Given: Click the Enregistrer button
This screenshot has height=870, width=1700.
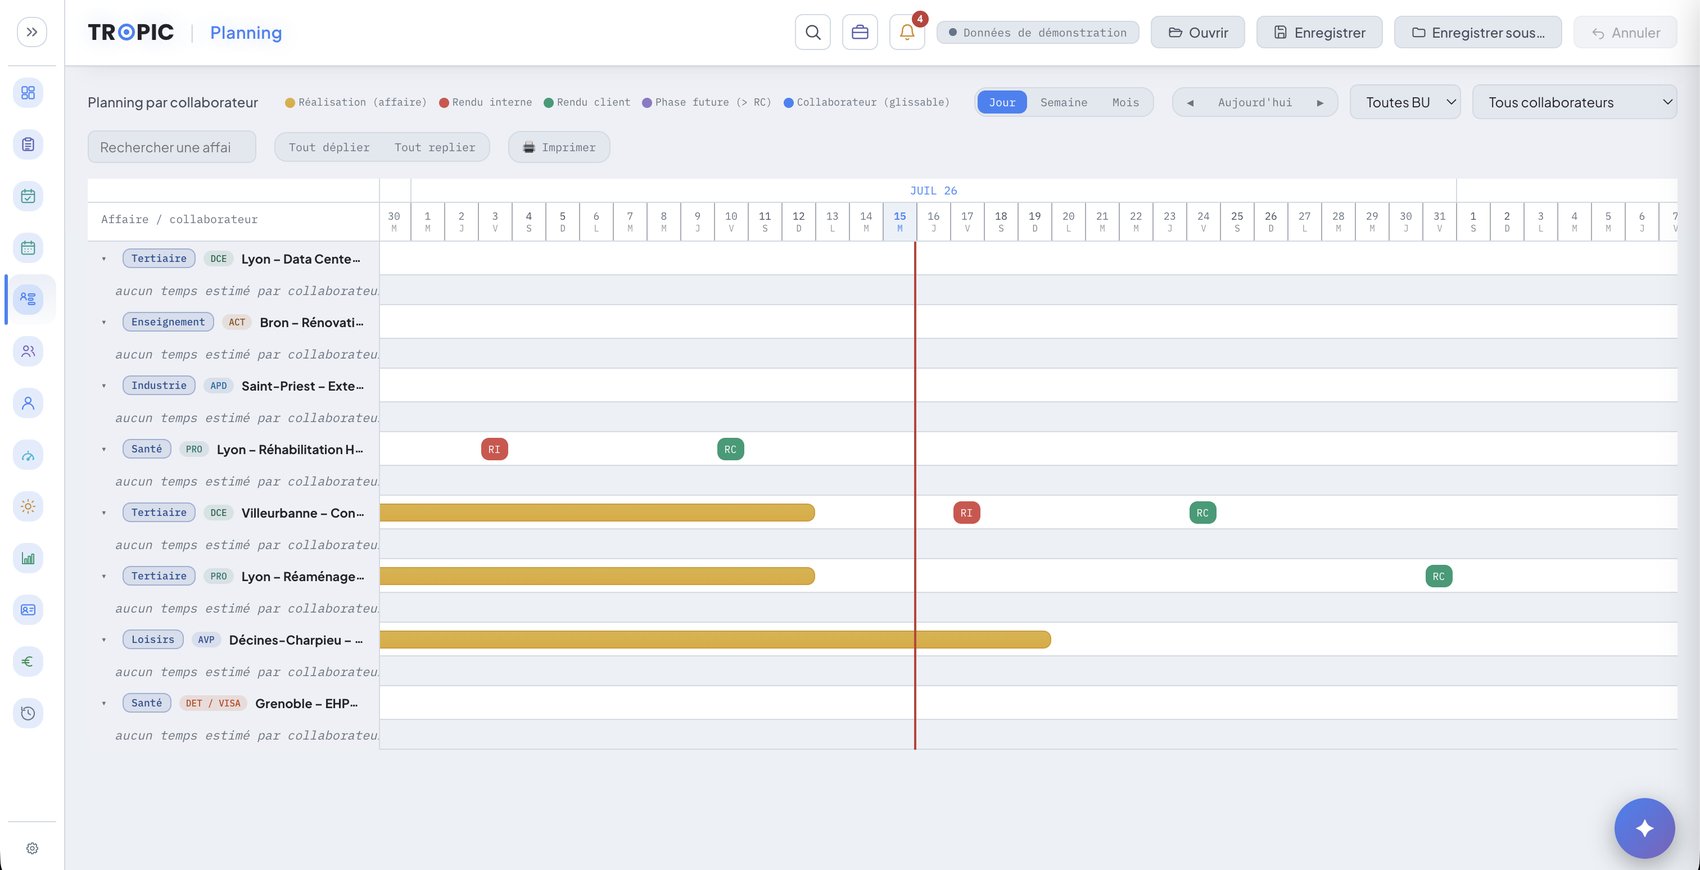Looking at the screenshot, I should click(1319, 32).
